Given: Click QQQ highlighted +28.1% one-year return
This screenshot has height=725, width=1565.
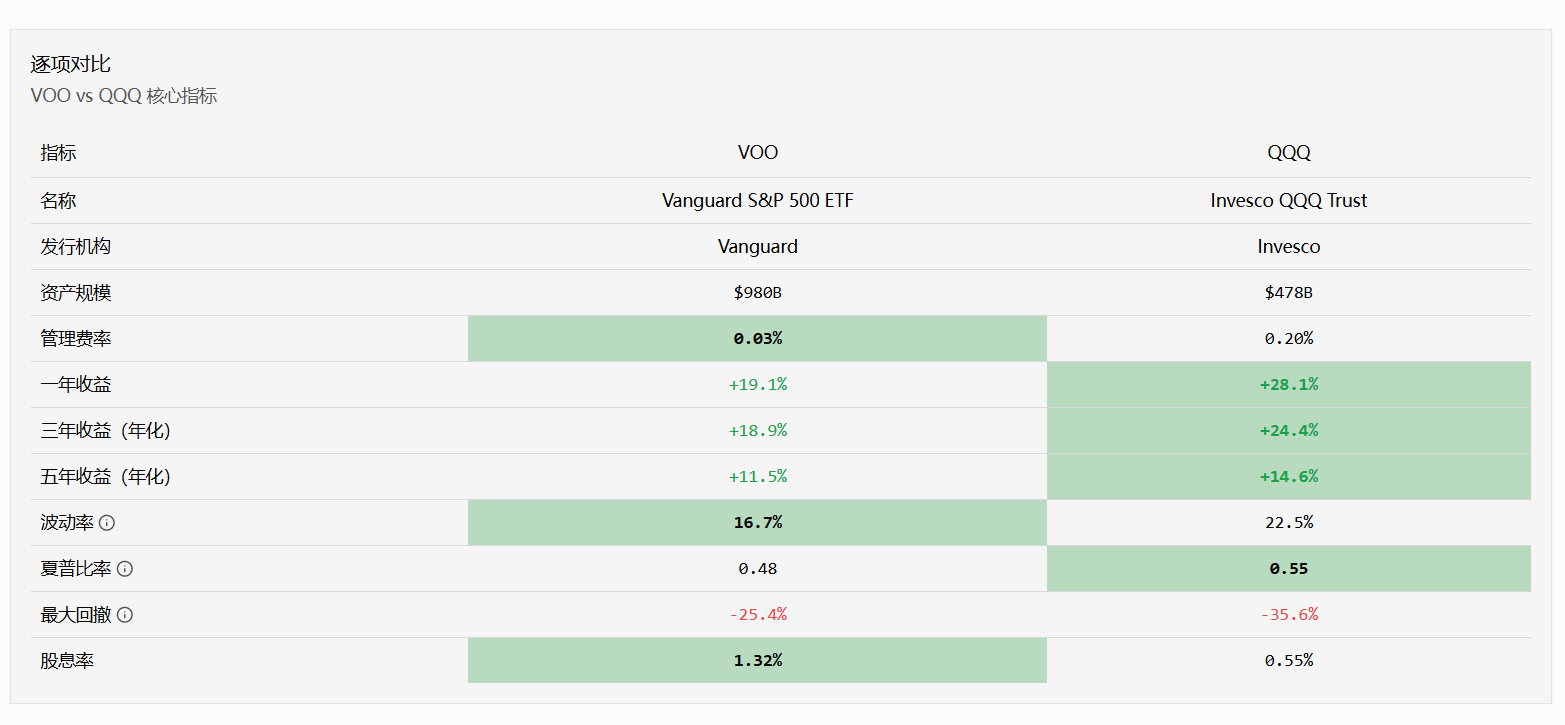Looking at the screenshot, I should 1289,385.
